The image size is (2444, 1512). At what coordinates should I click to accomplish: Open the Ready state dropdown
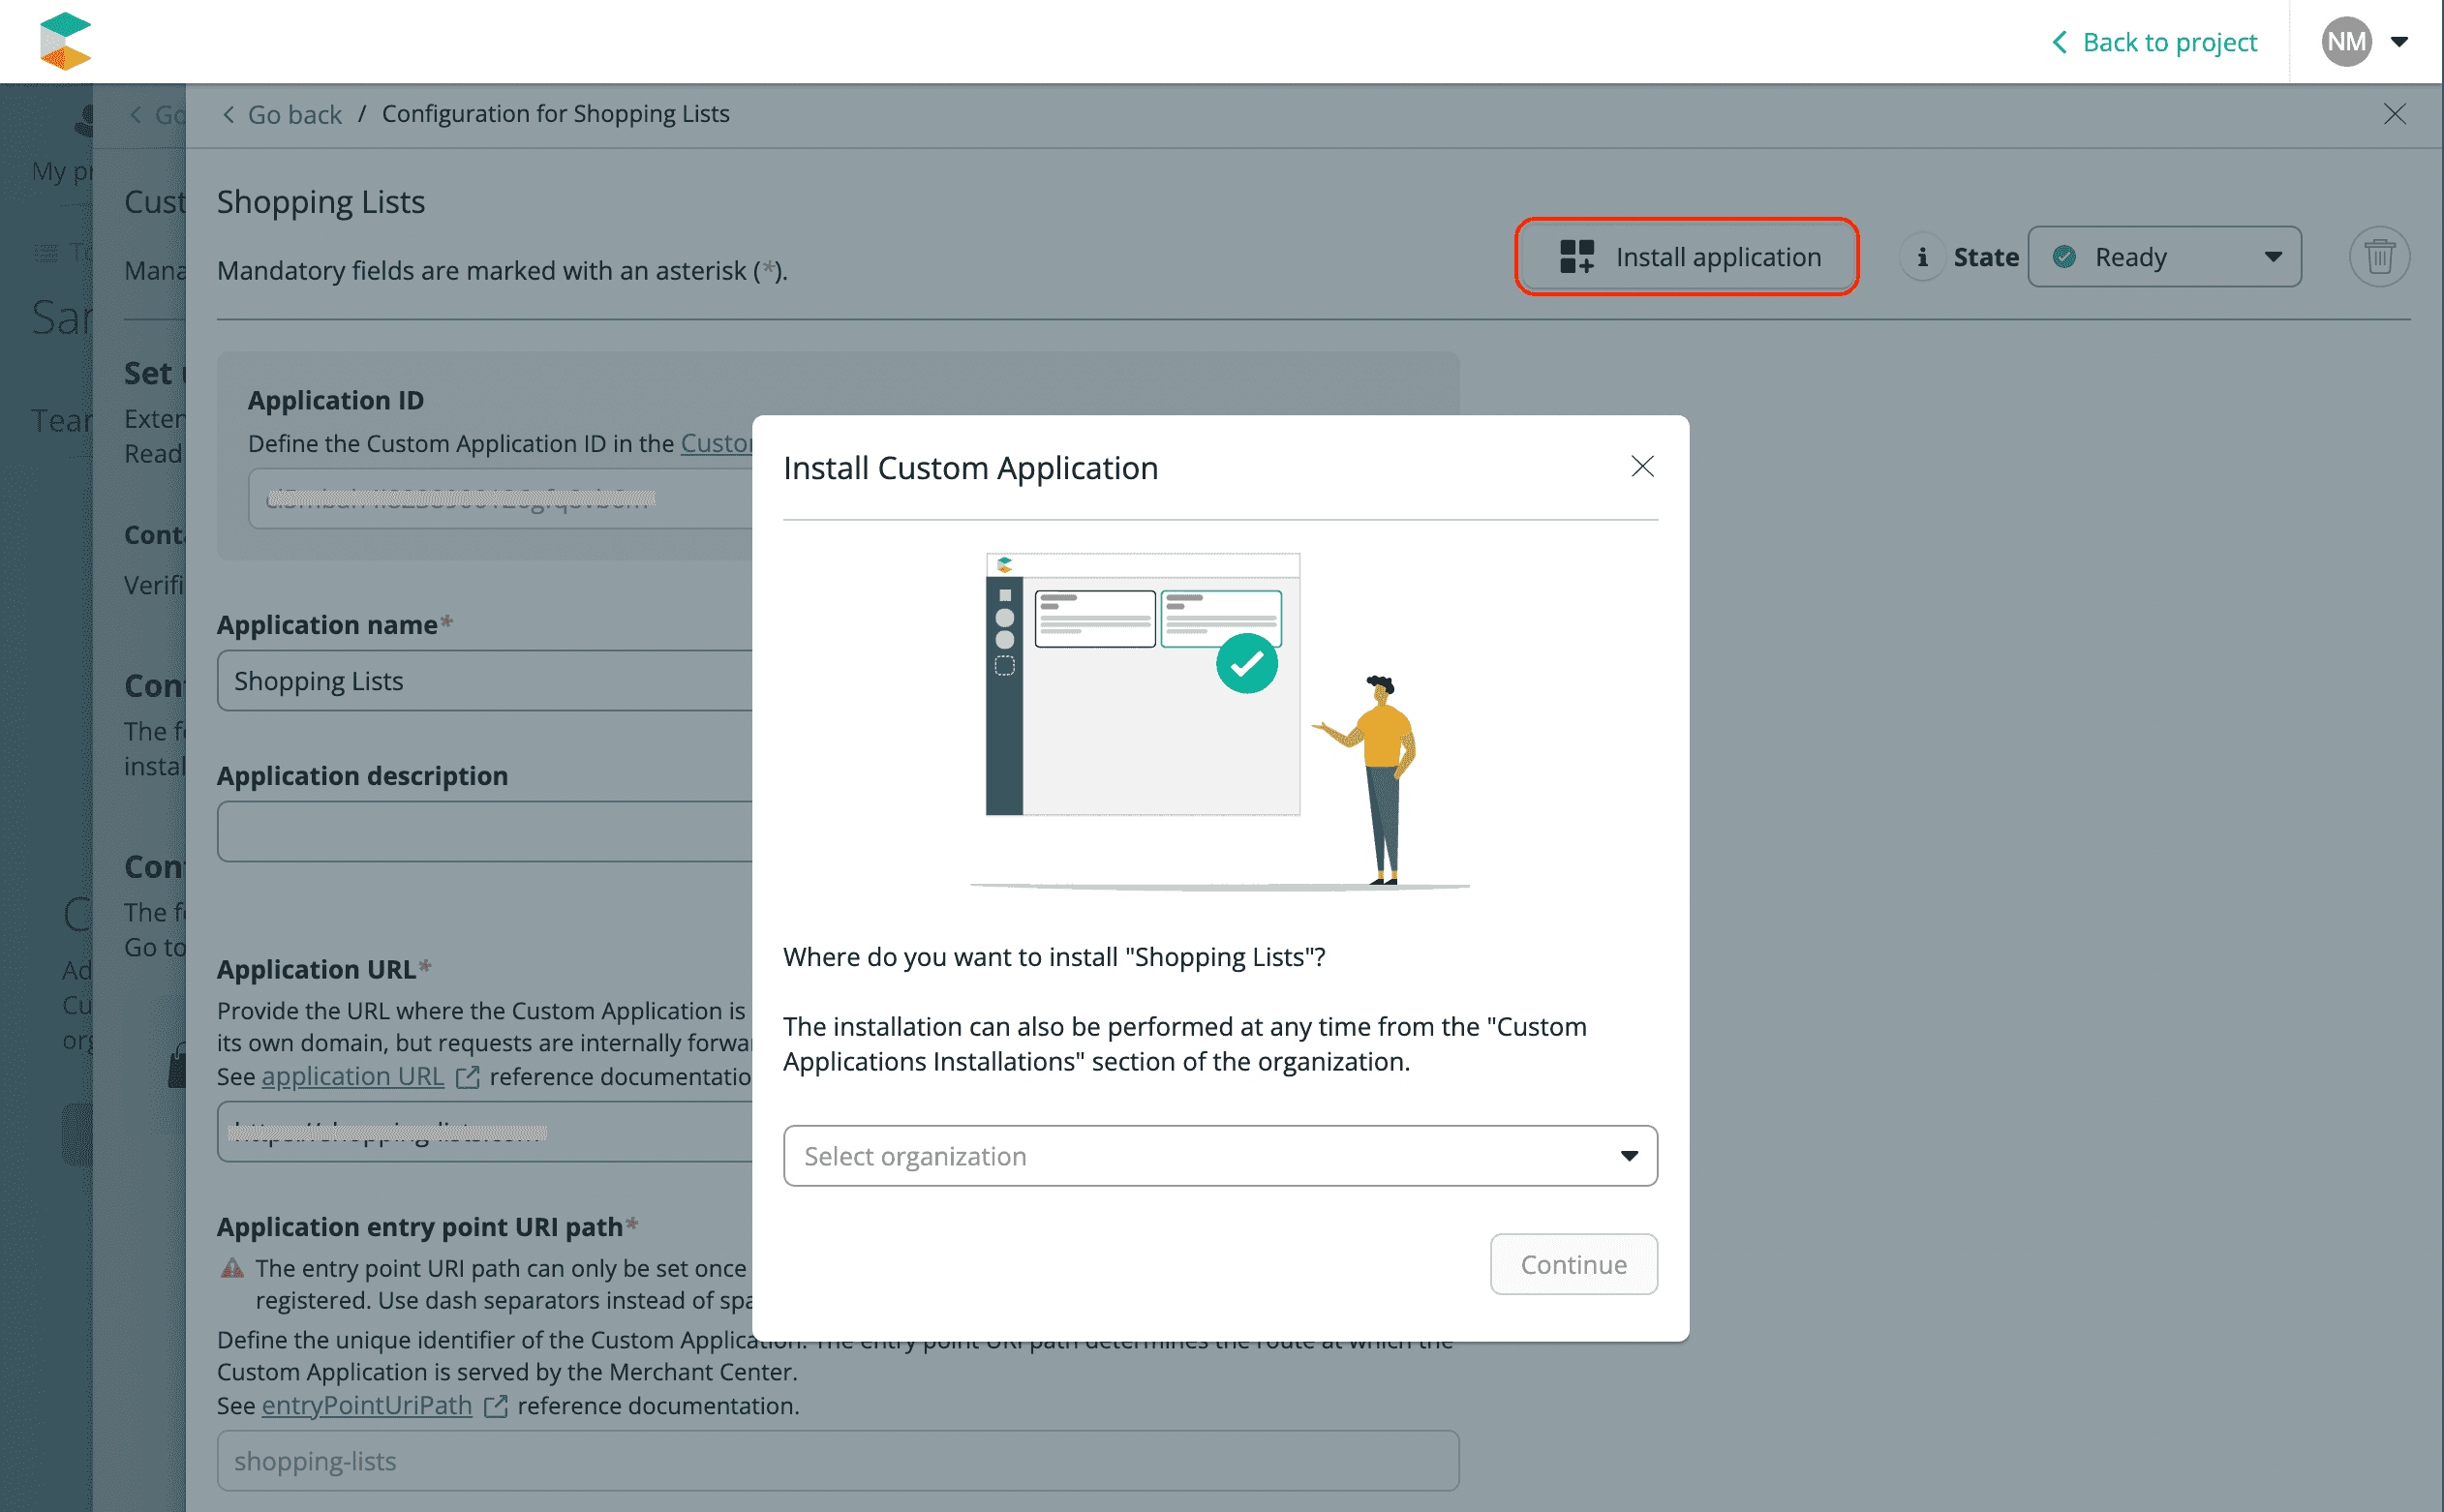click(x=2163, y=257)
